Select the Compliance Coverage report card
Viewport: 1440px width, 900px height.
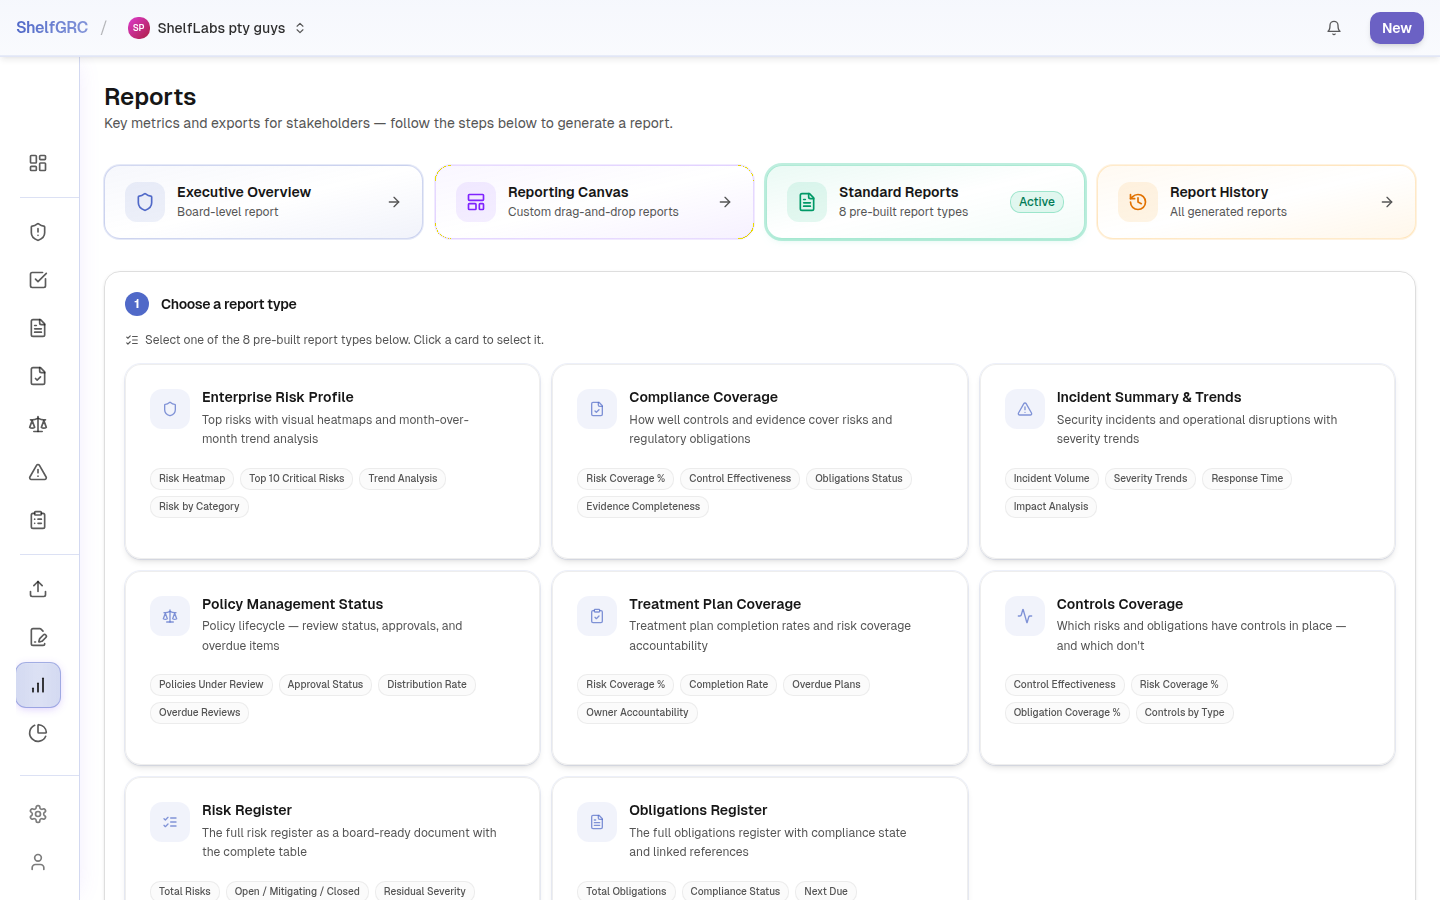click(760, 461)
